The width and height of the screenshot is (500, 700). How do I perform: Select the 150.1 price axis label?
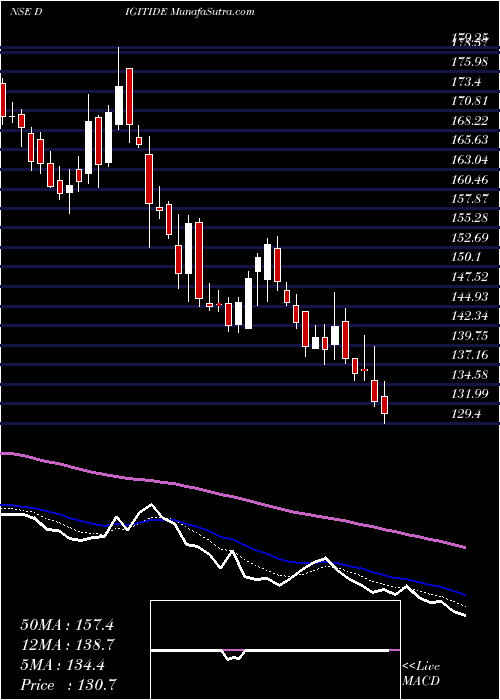point(466,257)
